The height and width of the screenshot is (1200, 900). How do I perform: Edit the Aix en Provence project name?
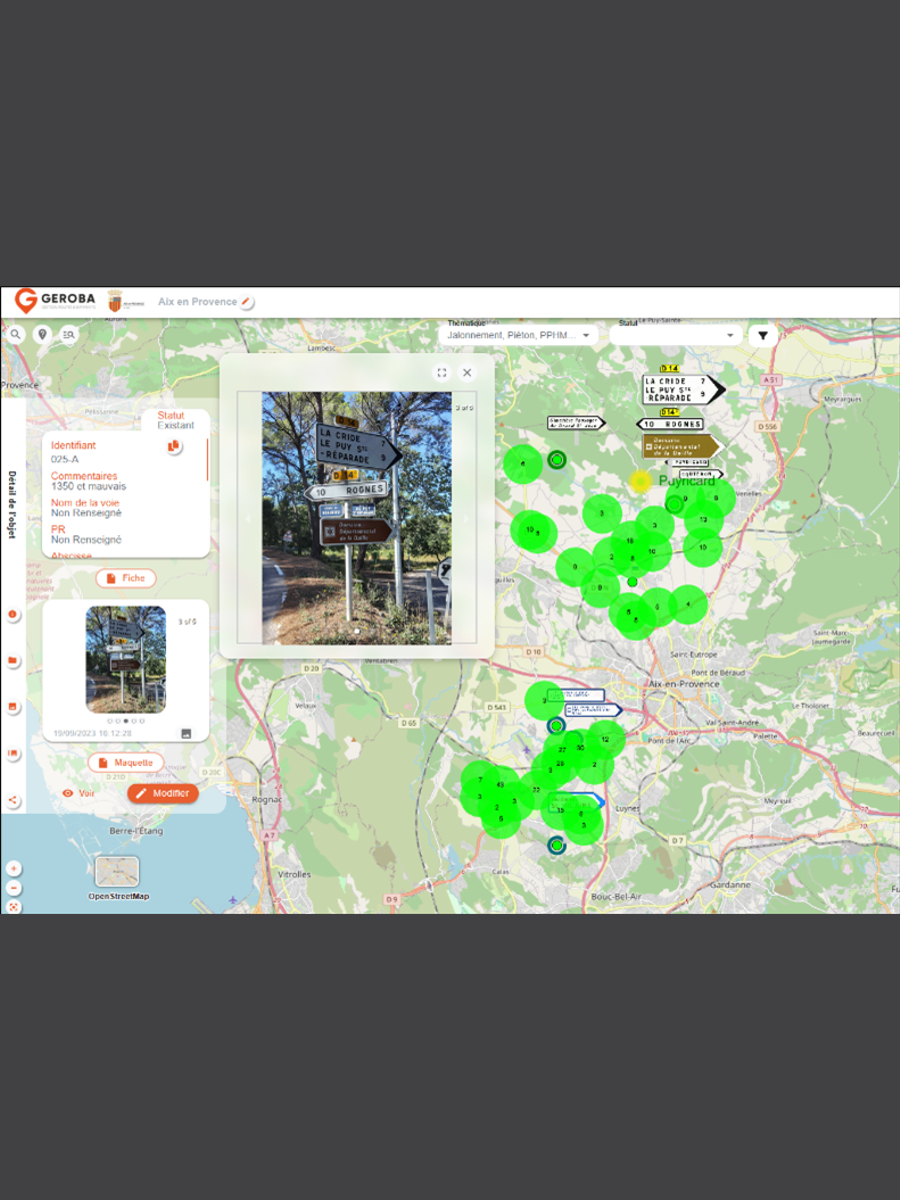pos(246,302)
